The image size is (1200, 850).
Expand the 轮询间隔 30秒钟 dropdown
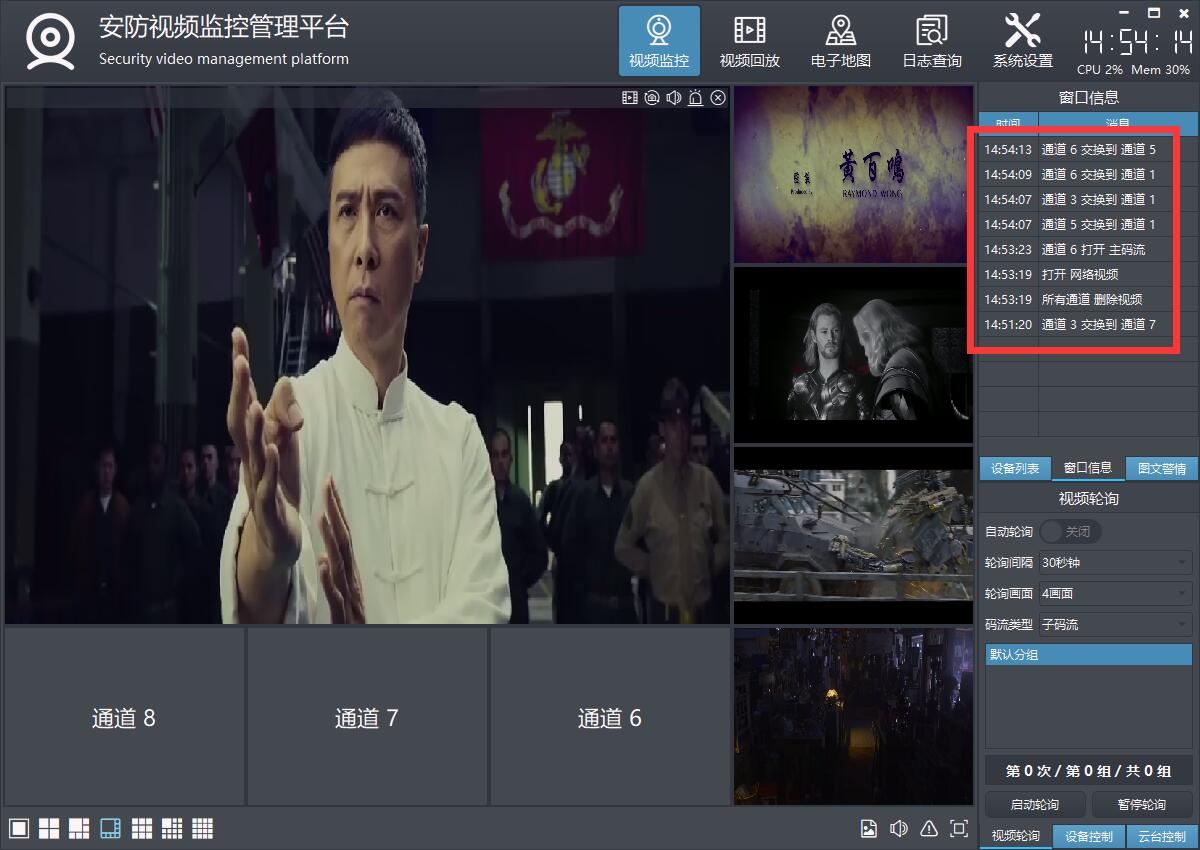click(x=1115, y=562)
